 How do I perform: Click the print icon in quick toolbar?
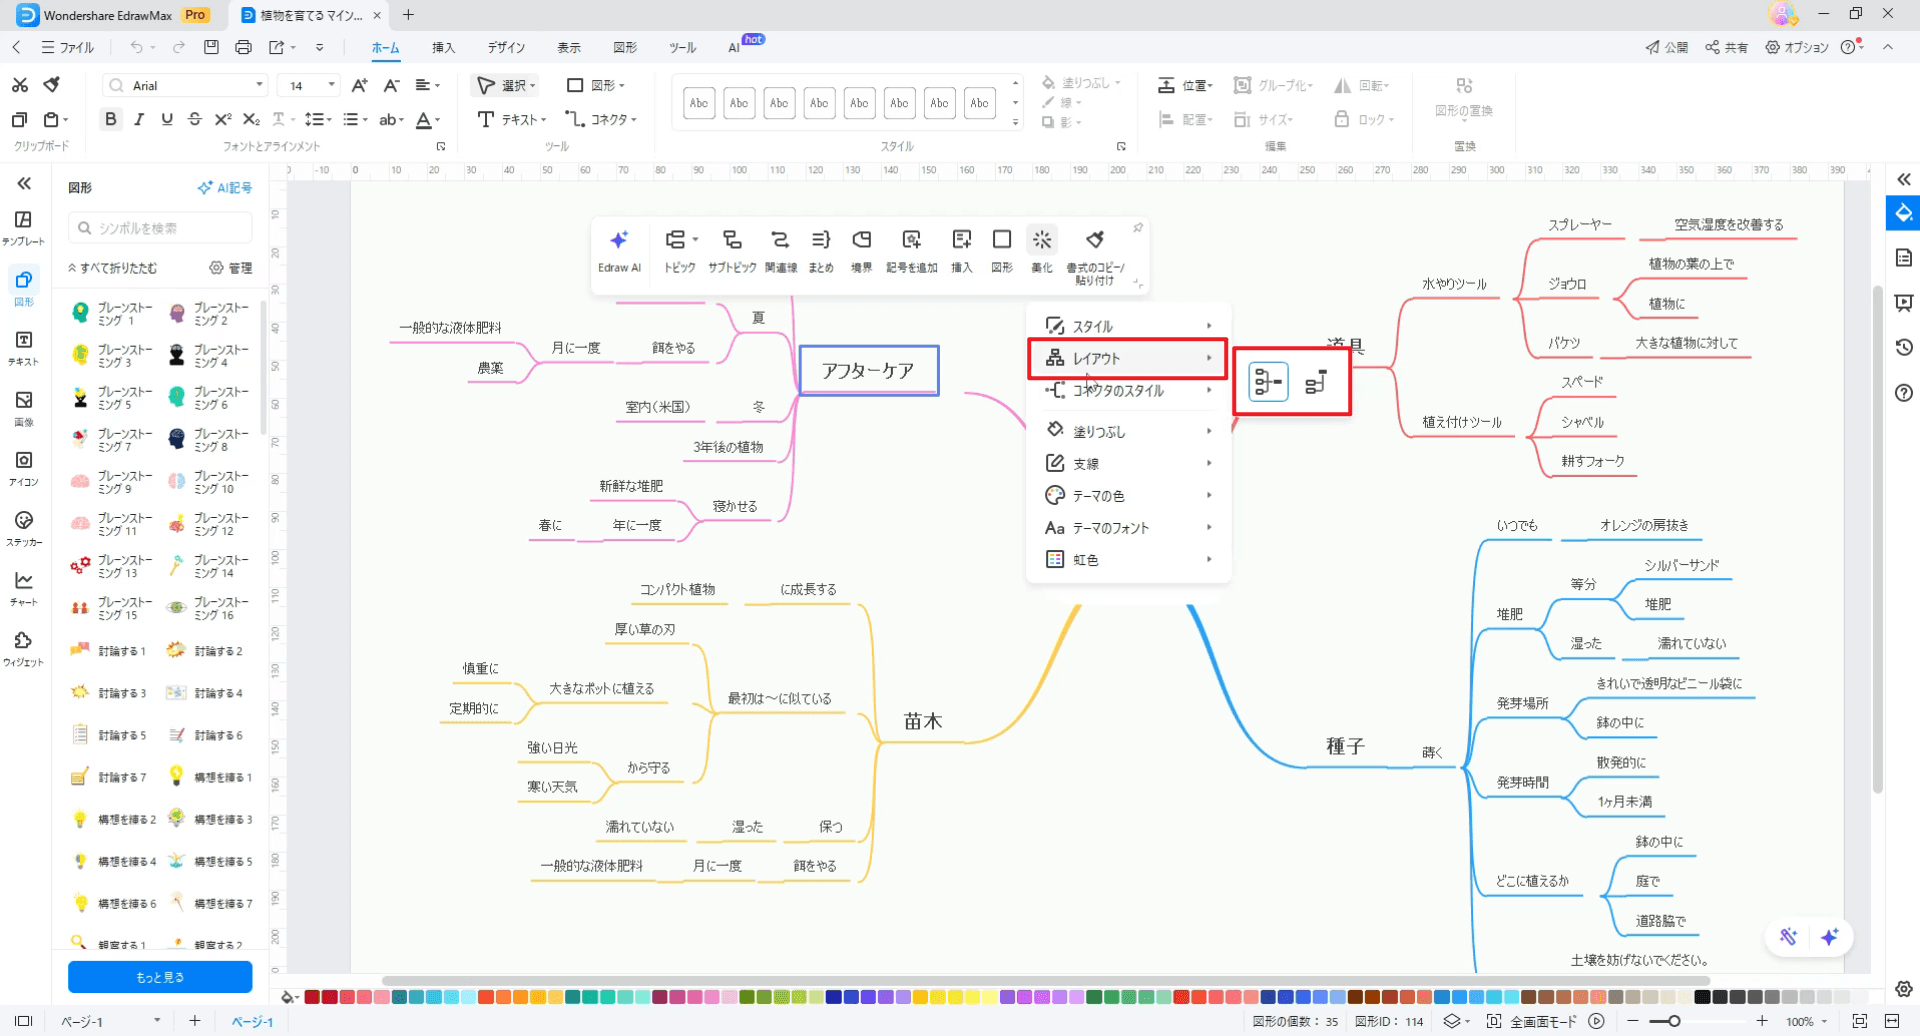coord(243,47)
